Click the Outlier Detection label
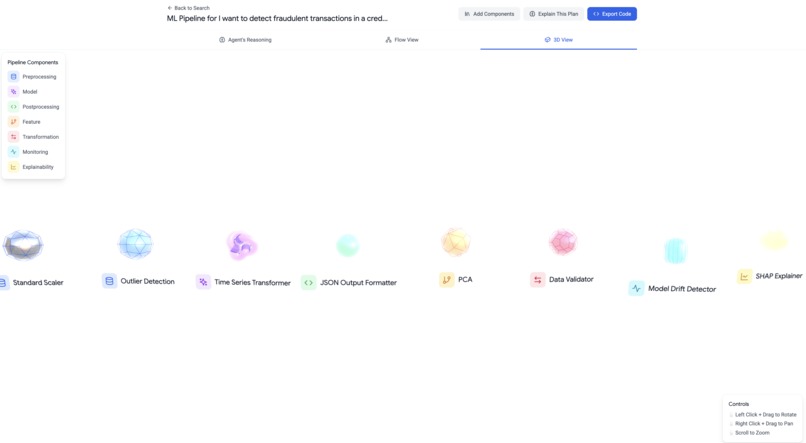This screenshot has height=443, width=806. 148,281
